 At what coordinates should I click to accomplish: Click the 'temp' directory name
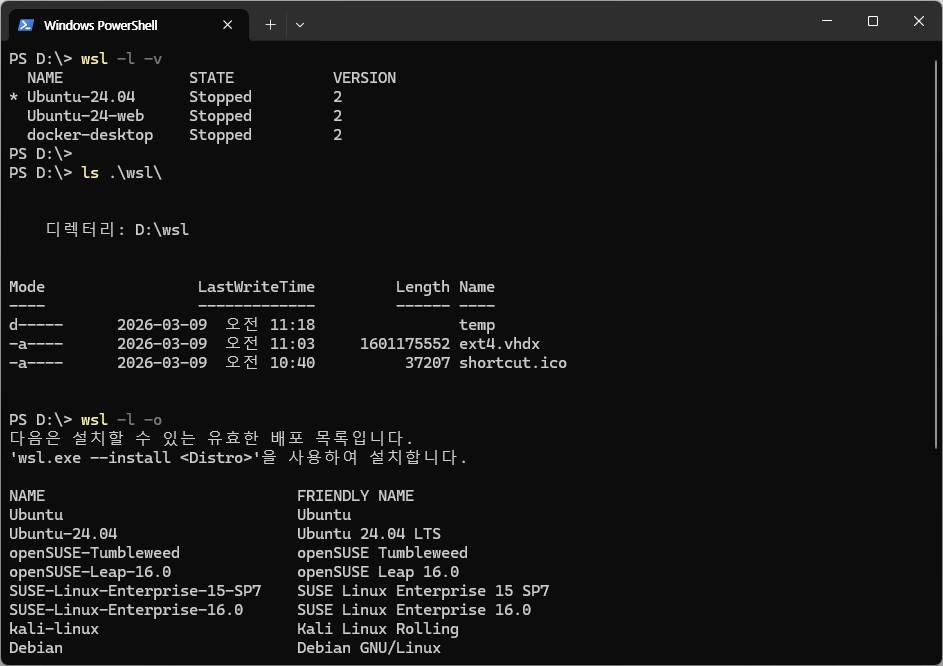click(x=477, y=325)
